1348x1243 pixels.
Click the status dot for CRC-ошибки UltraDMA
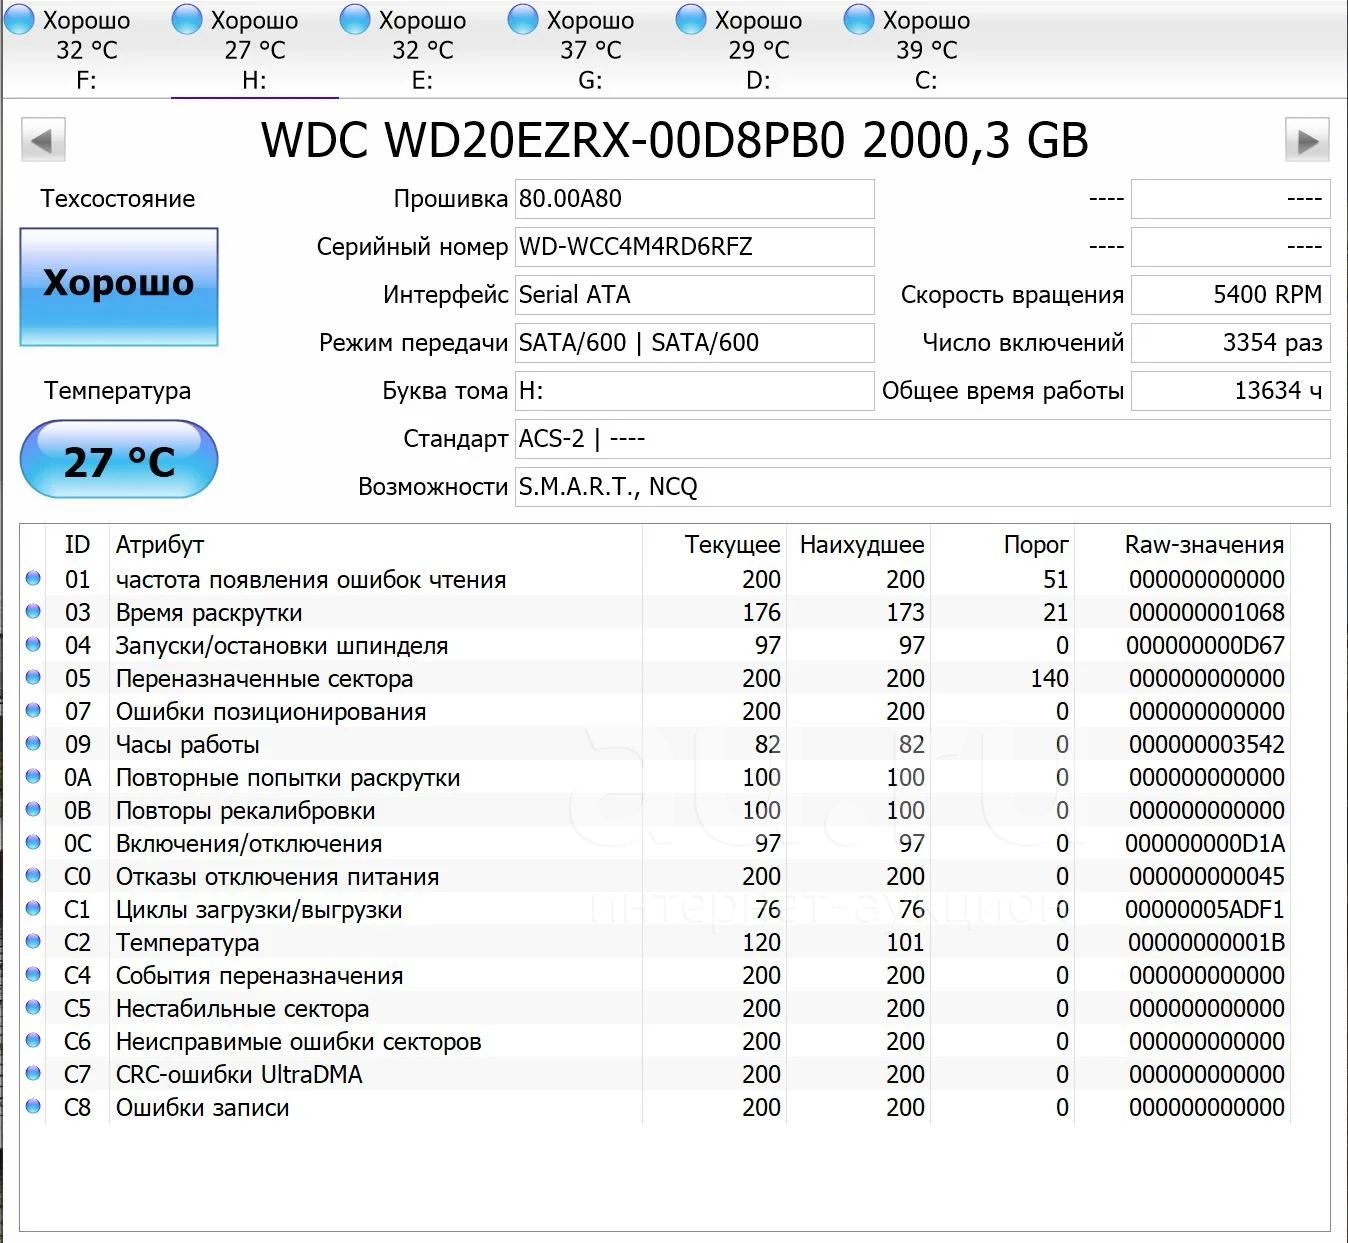(33, 1073)
